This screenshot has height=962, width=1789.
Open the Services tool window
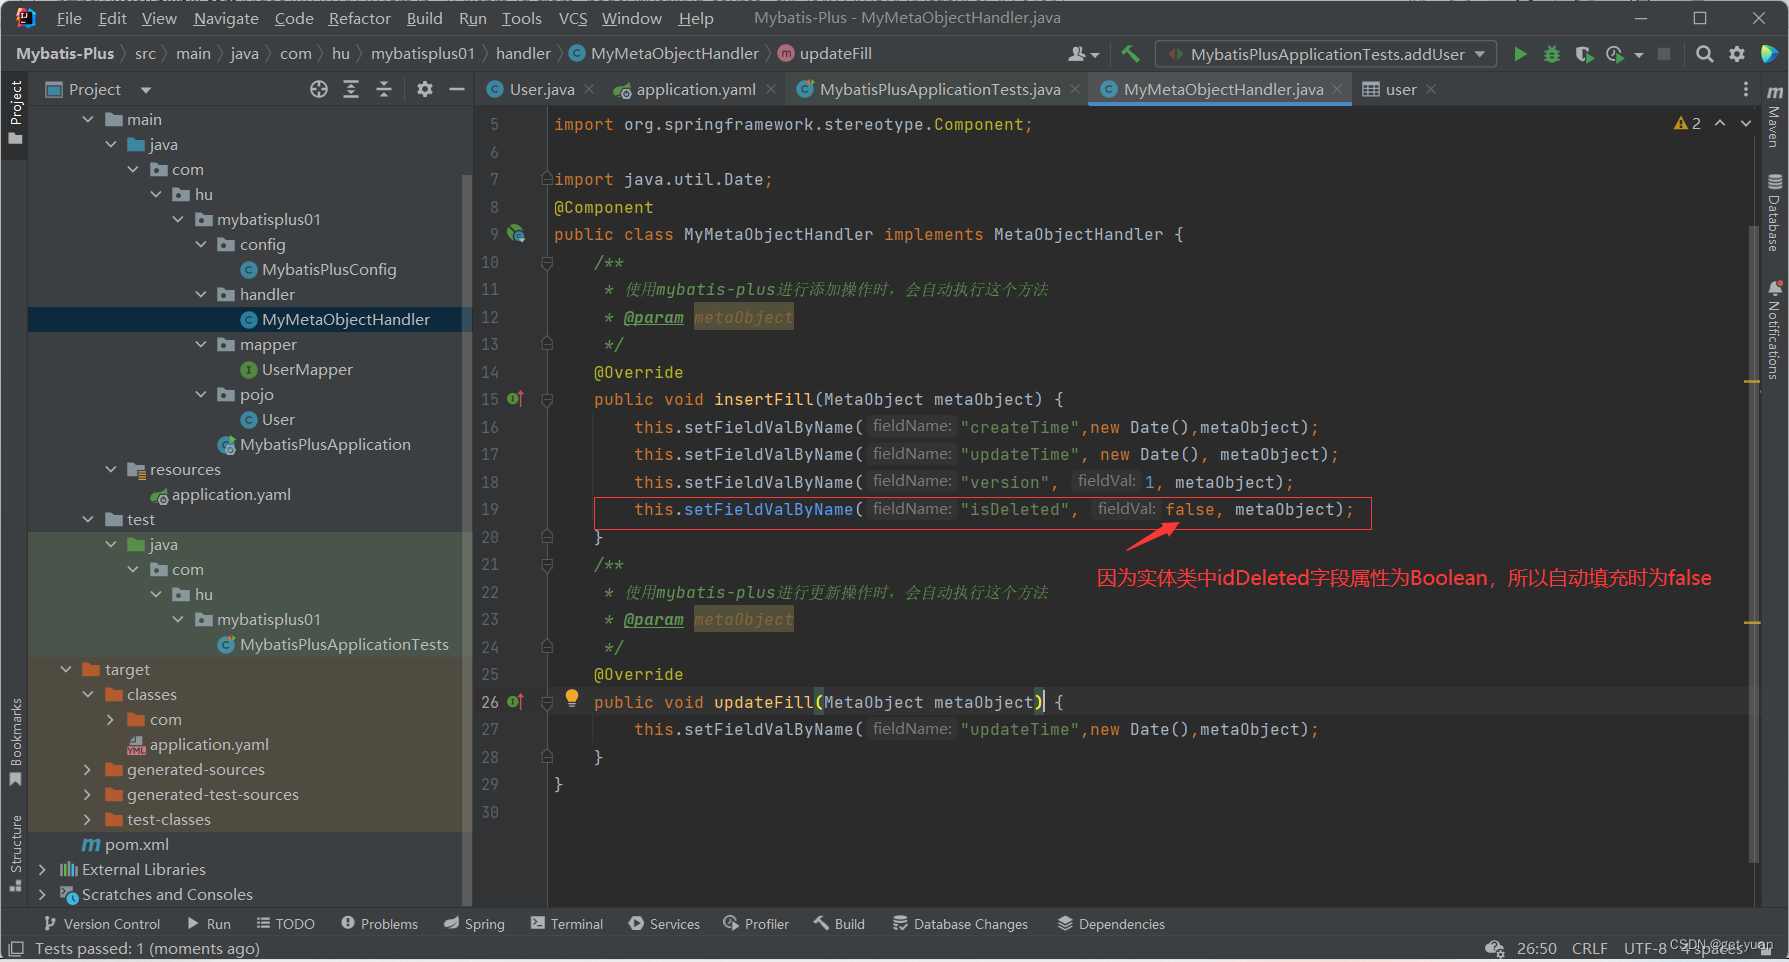[664, 924]
